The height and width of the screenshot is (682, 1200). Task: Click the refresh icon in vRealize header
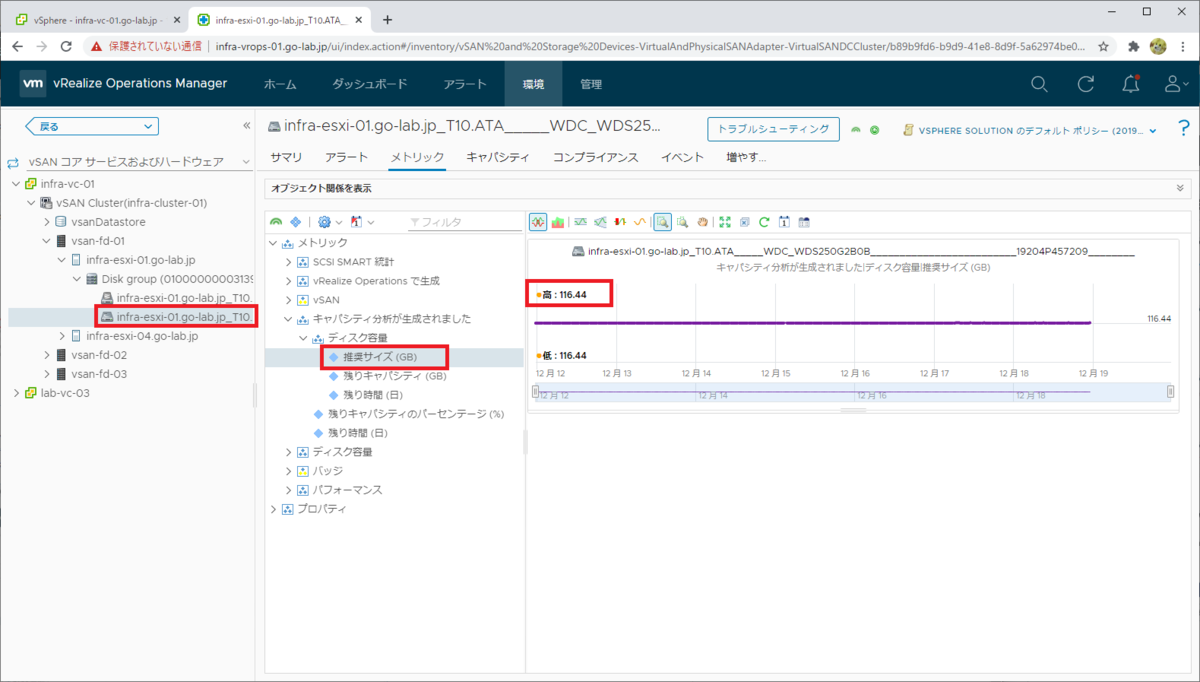tap(1085, 84)
